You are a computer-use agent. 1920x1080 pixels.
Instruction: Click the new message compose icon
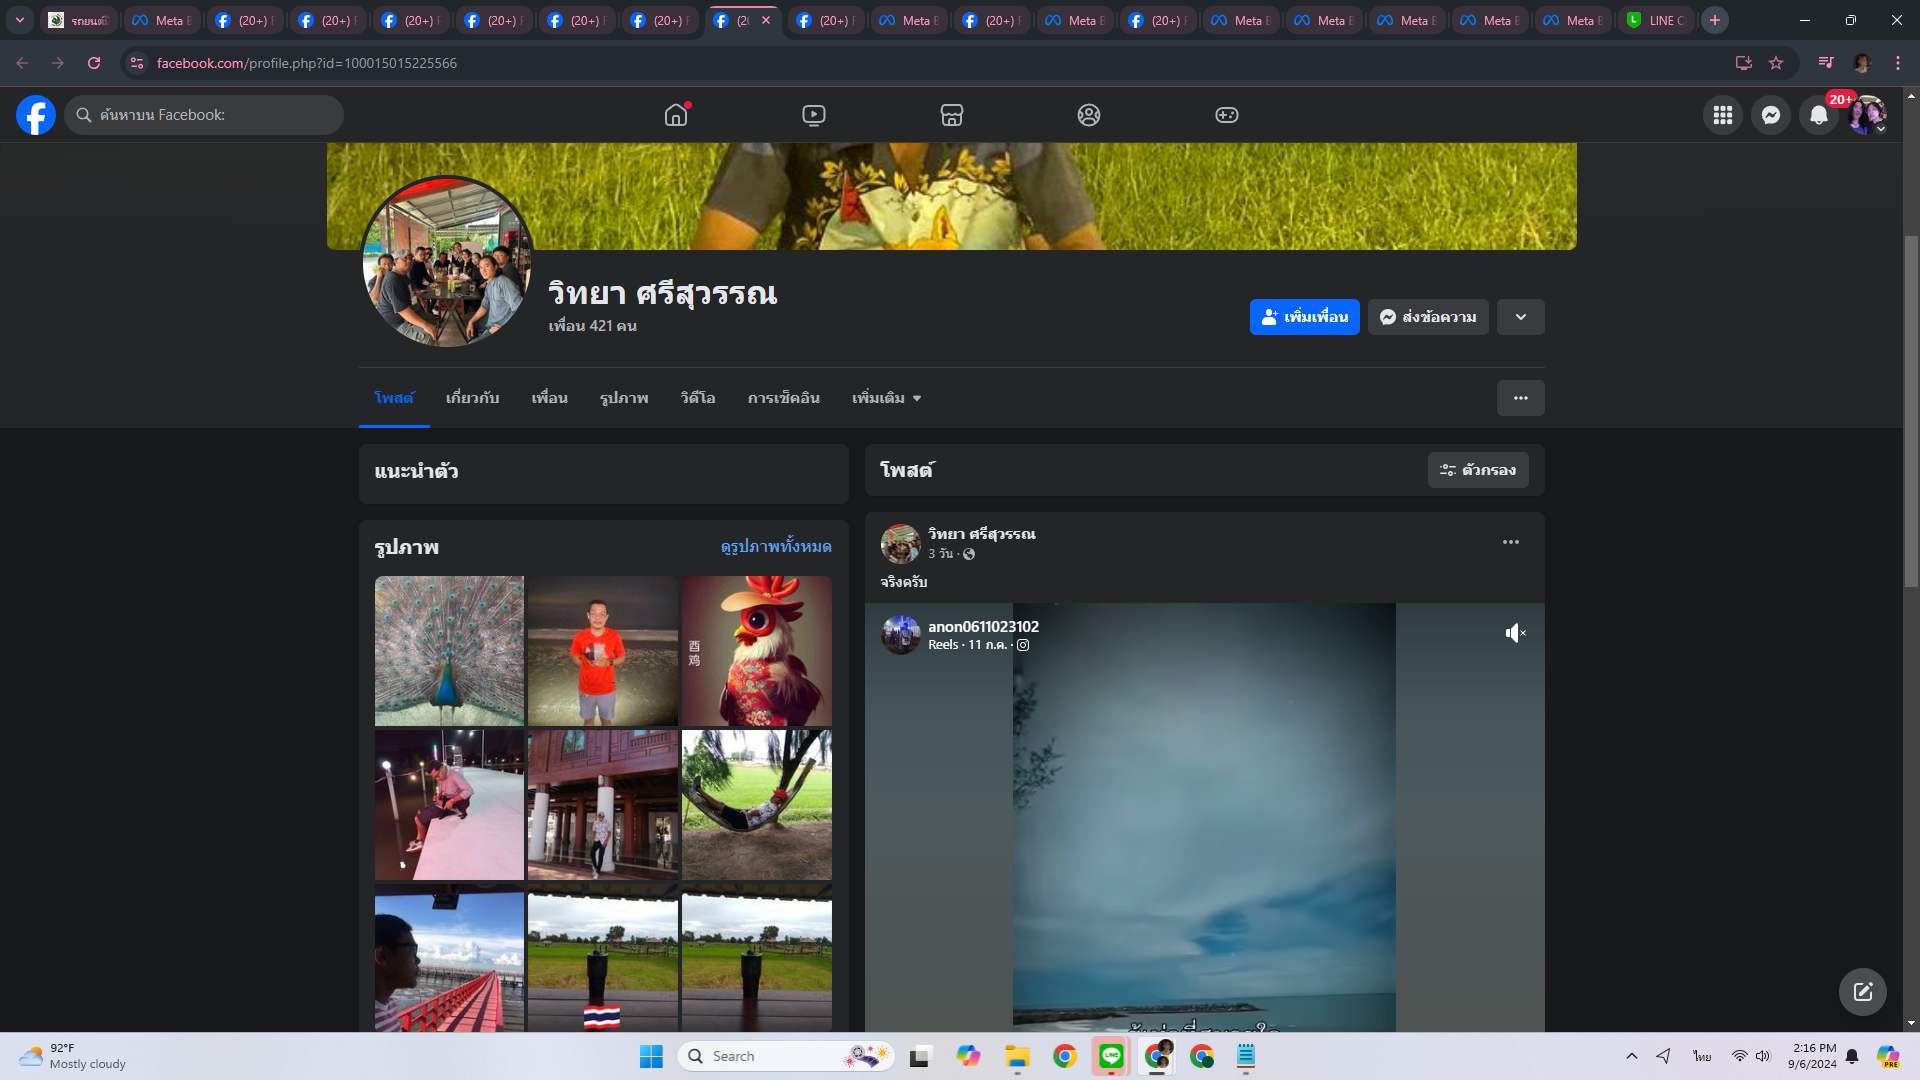[x=1862, y=991]
